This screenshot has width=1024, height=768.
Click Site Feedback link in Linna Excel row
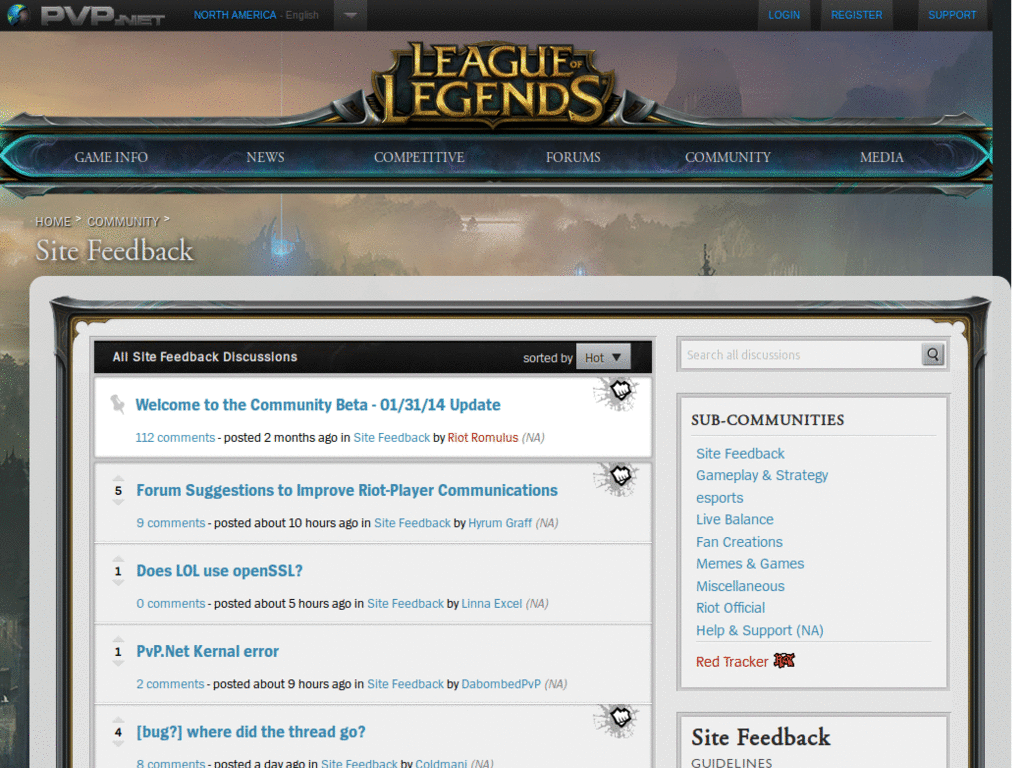(x=406, y=603)
